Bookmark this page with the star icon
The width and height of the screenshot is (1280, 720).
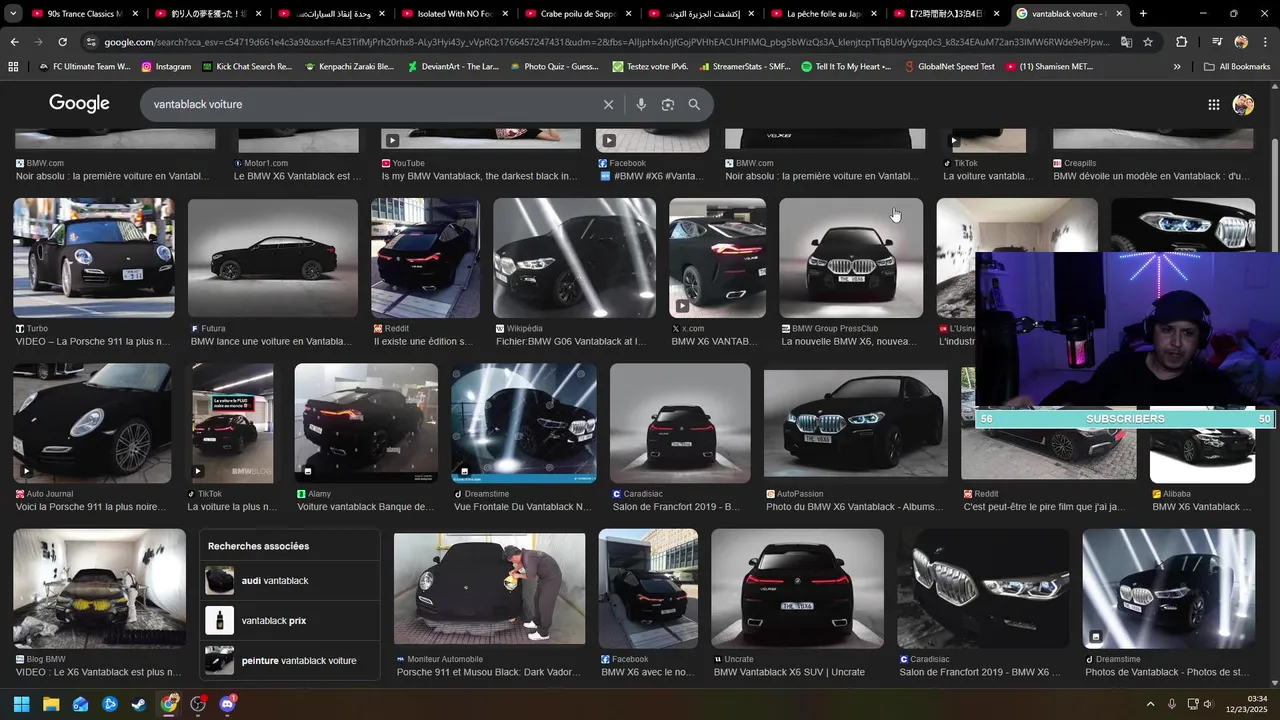(1148, 42)
